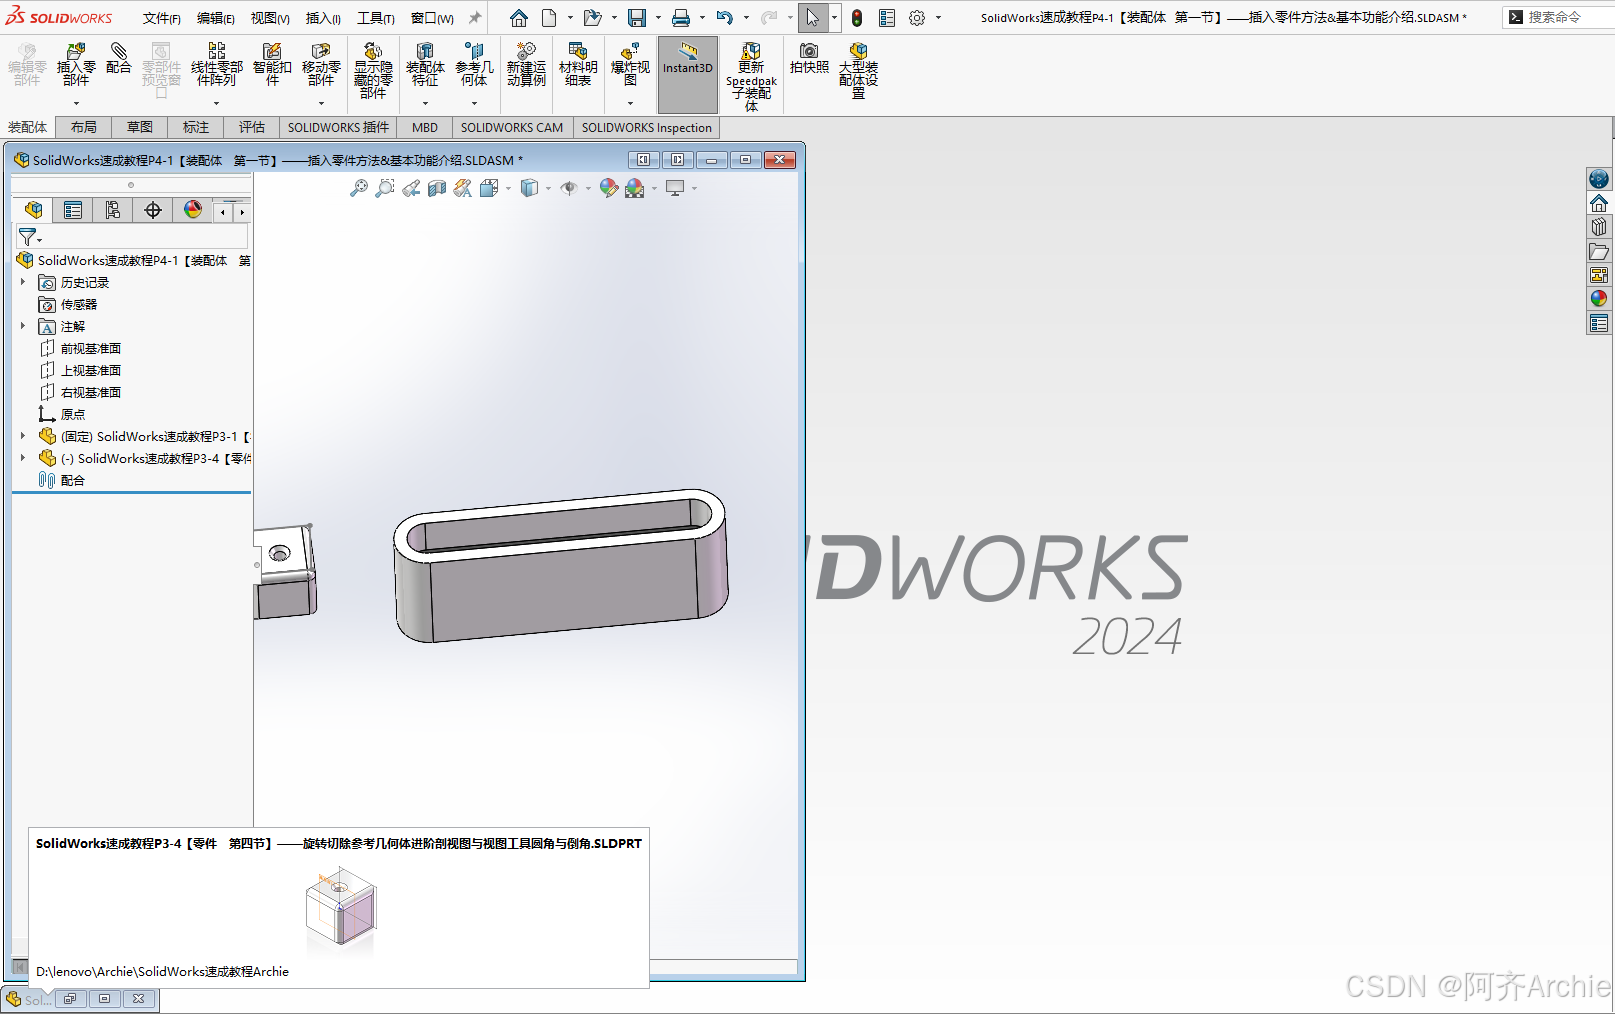Viewport: 1615px width, 1014px height.
Task: Open the 视图(V) menu
Action: coord(270,18)
